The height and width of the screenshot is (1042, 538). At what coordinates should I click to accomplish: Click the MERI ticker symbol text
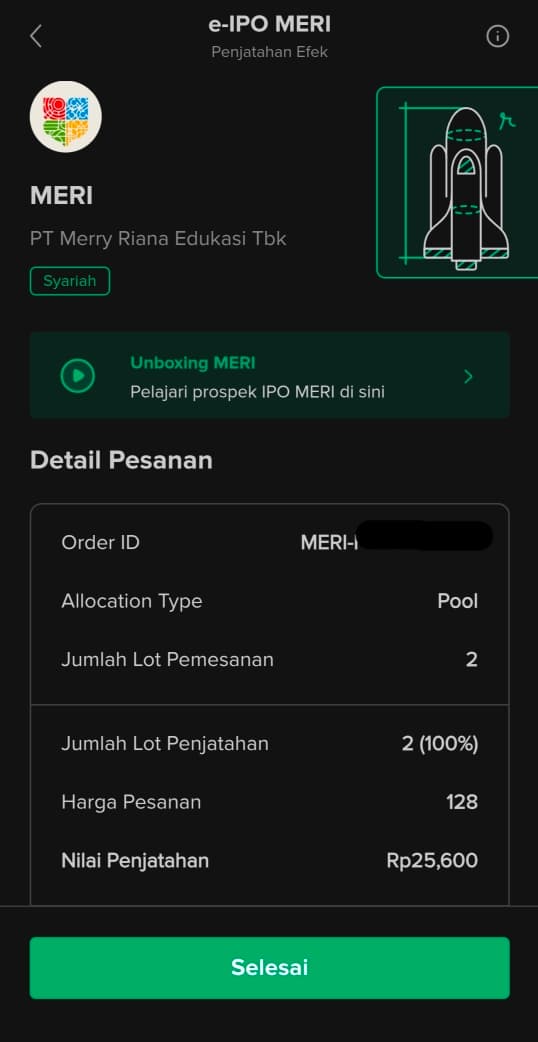click(x=62, y=196)
